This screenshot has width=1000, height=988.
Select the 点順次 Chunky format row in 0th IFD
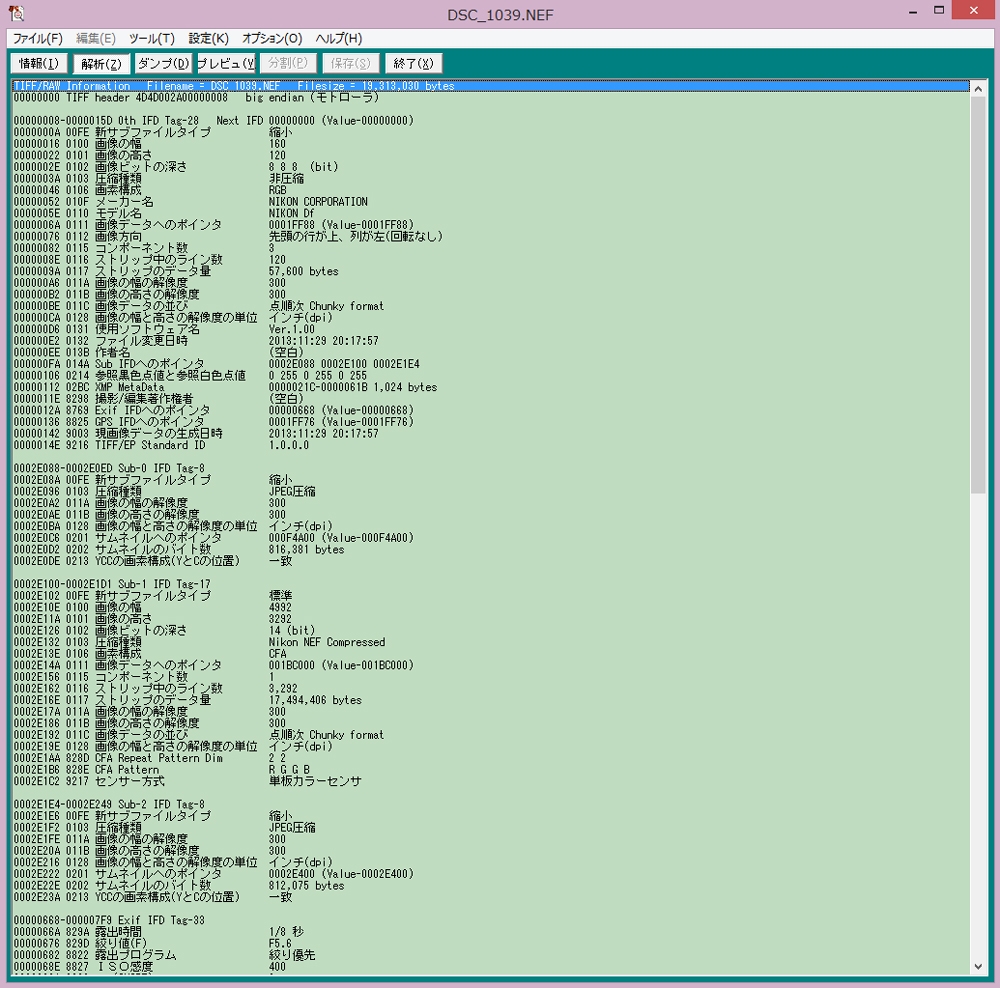pos(490,306)
